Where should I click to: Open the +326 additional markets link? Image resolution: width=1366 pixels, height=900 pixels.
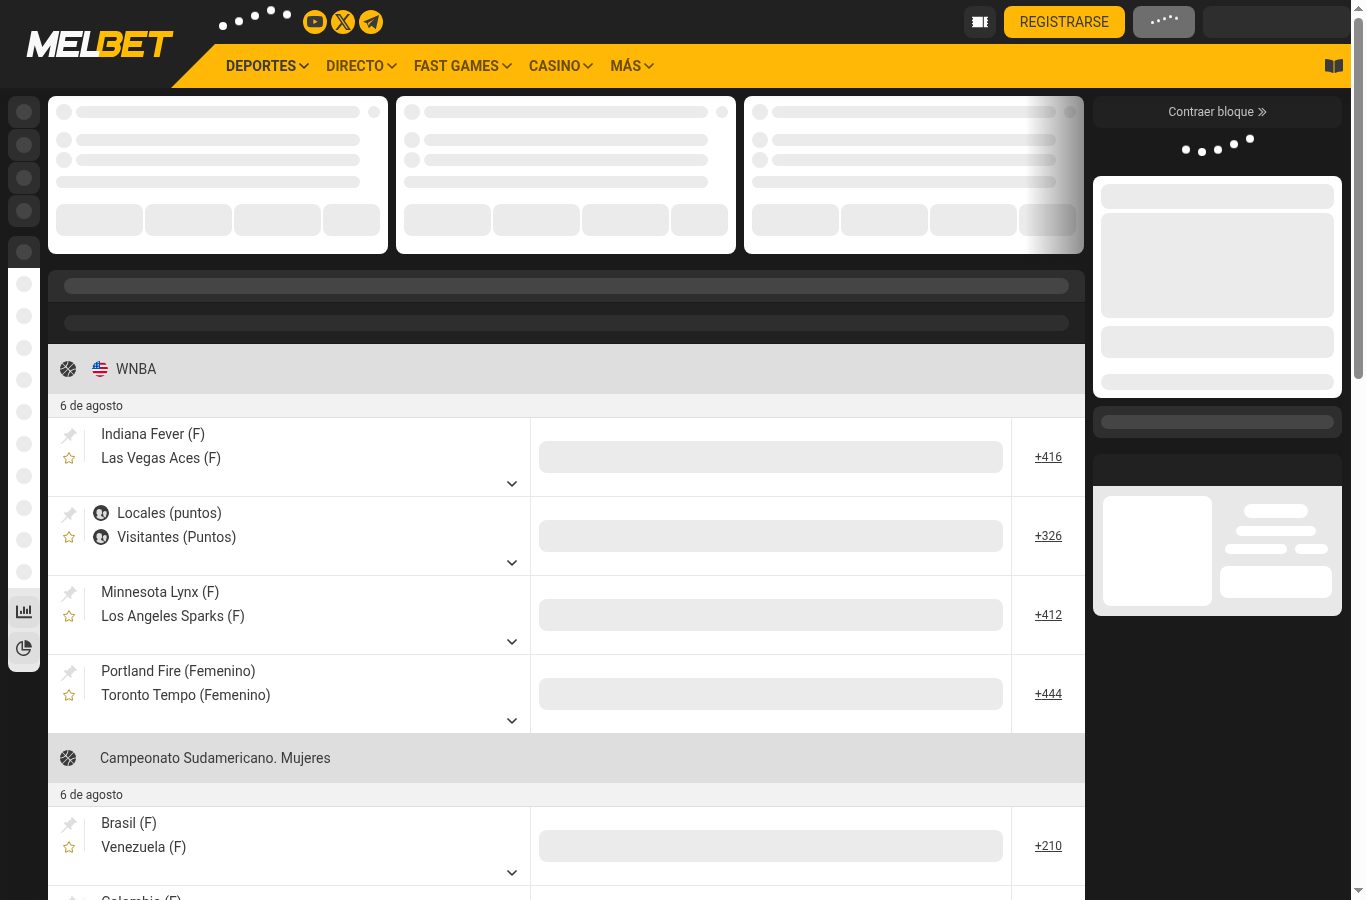pos(1048,536)
